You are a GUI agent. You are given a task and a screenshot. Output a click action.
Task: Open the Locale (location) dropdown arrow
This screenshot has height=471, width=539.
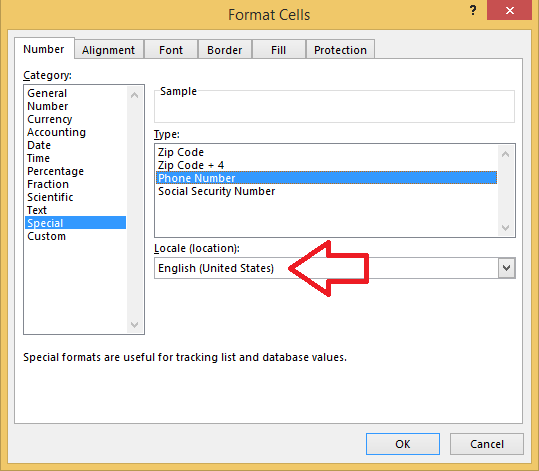pyautogui.click(x=507, y=268)
